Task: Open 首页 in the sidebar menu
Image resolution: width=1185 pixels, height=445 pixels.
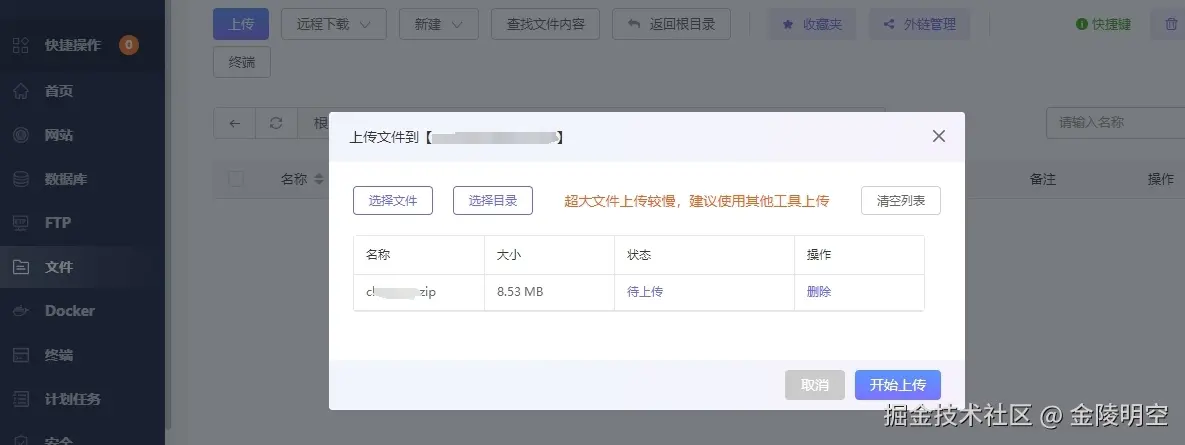Action: 59,91
